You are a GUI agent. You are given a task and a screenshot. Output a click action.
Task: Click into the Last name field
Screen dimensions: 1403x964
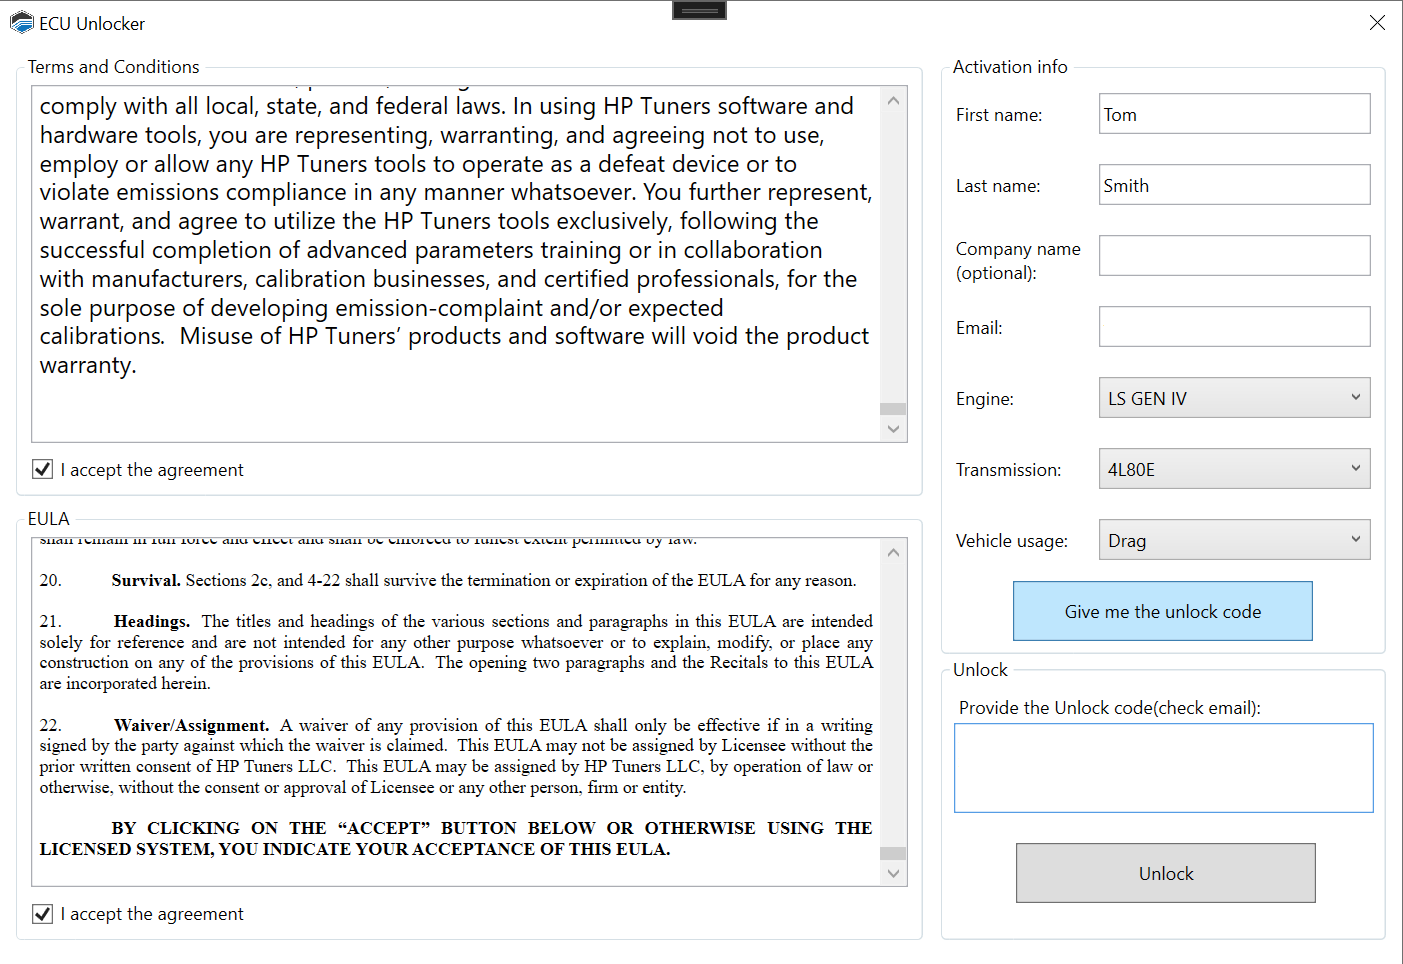(x=1234, y=185)
